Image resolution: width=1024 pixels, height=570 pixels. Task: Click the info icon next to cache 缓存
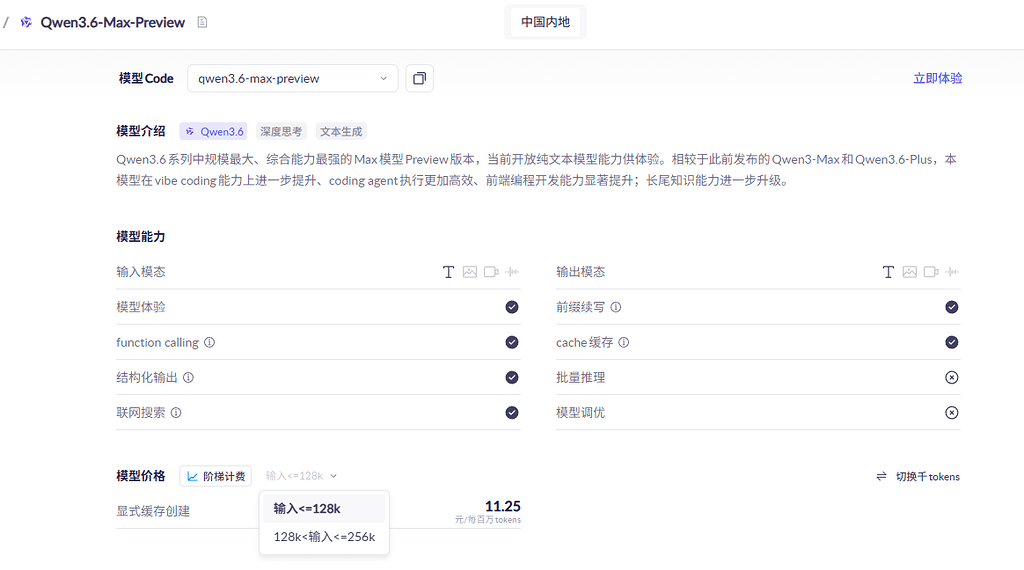point(624,342)
